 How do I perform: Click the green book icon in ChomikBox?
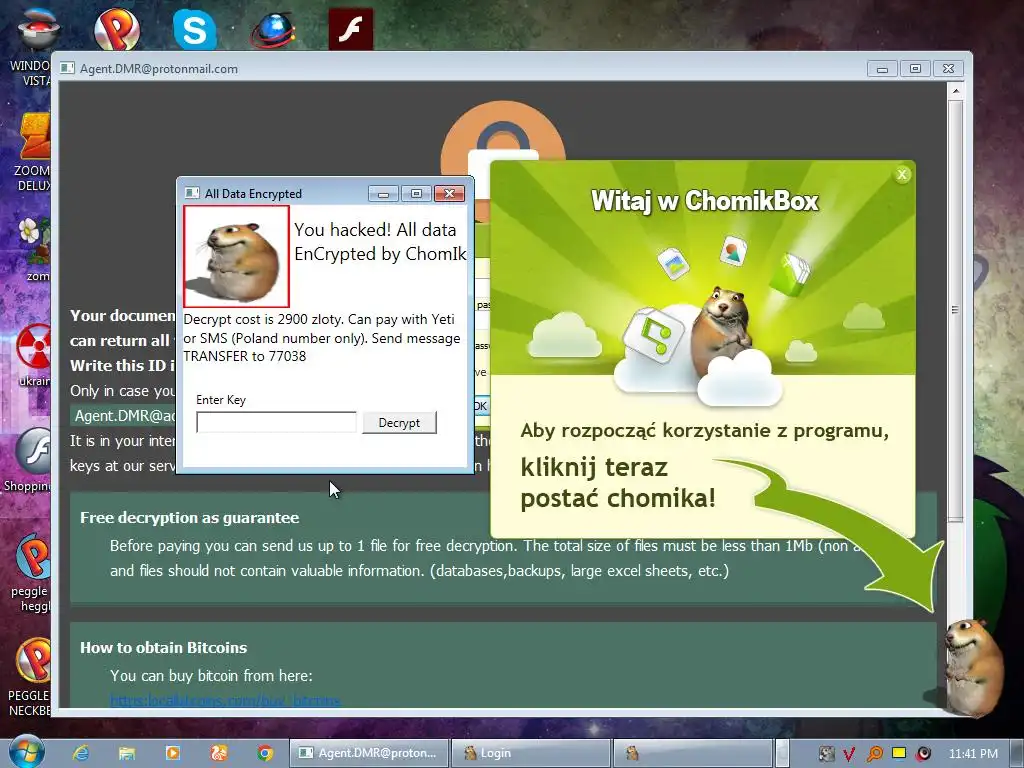click(790, 273)
